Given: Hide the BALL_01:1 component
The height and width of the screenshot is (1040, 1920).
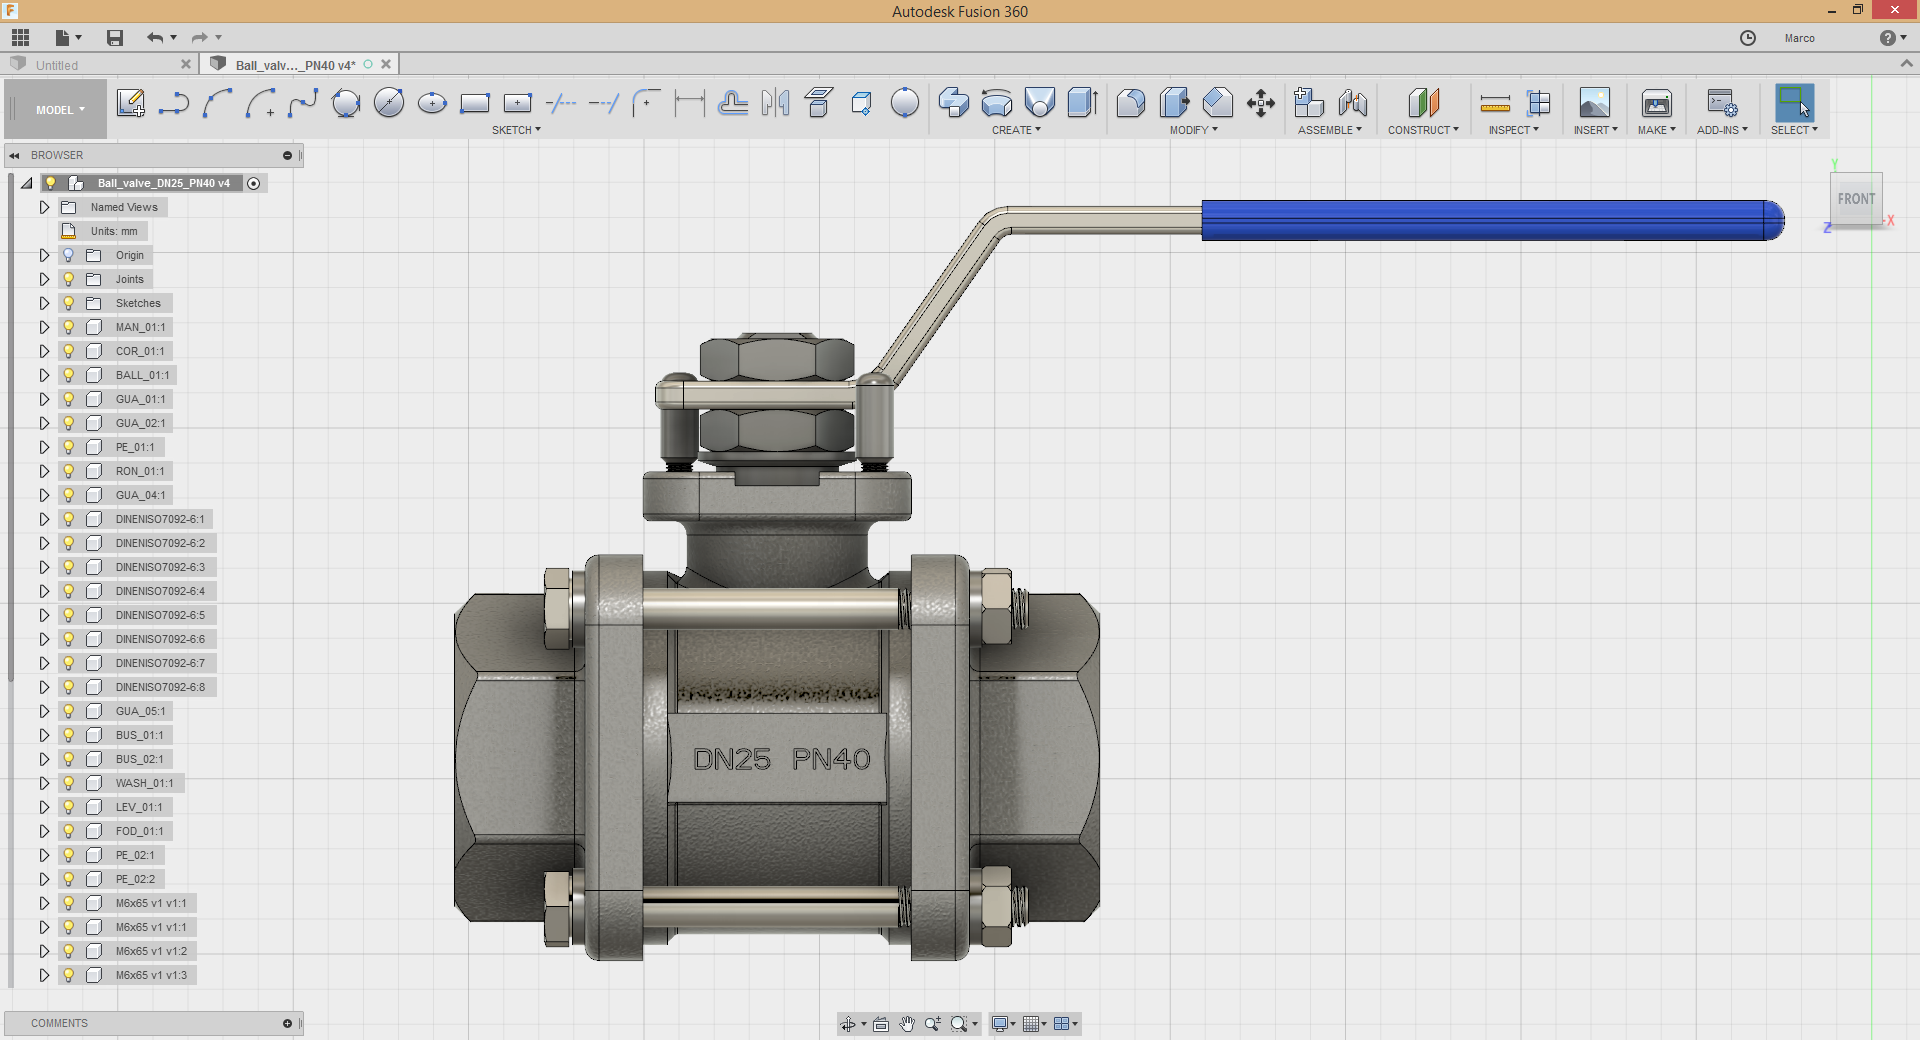Looking at the screenshot, I should 69,375.
